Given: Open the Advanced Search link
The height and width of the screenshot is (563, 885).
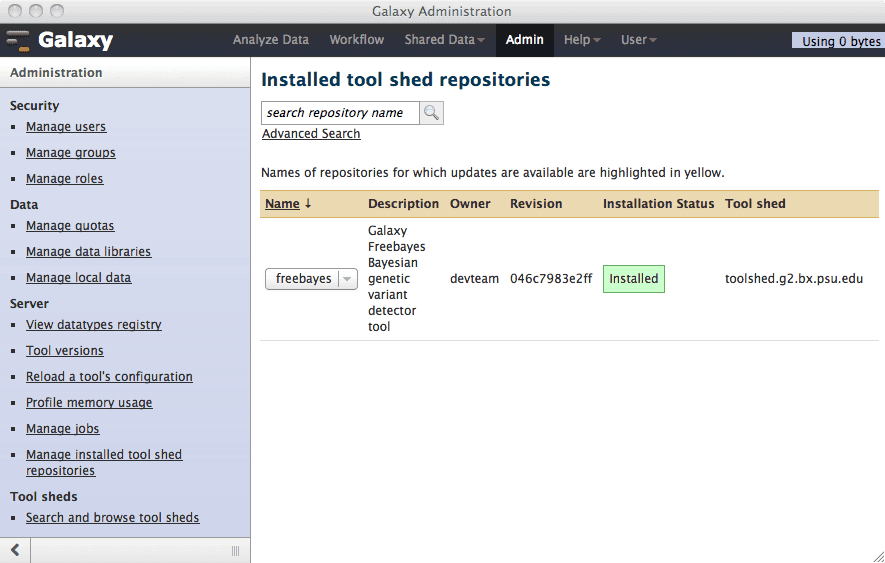Looking at the screenshot, I should point(311,134).
